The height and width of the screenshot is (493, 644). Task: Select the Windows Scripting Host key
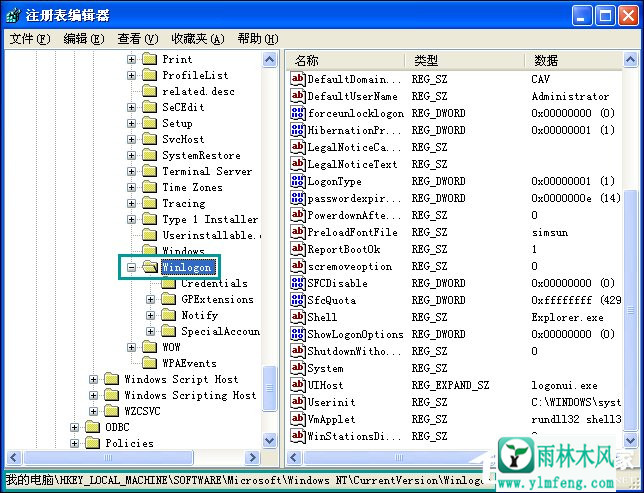coord(190,396)
